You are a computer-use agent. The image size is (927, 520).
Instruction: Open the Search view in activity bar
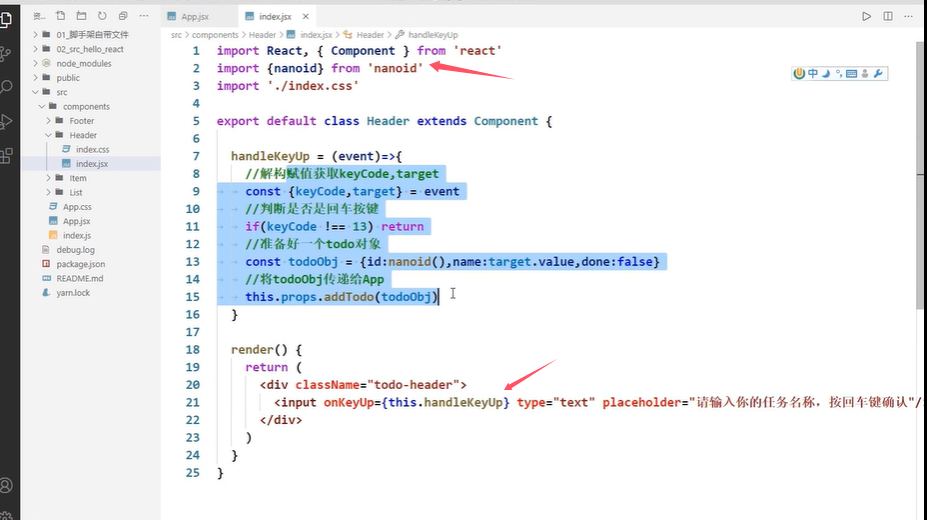click(6, 87)
